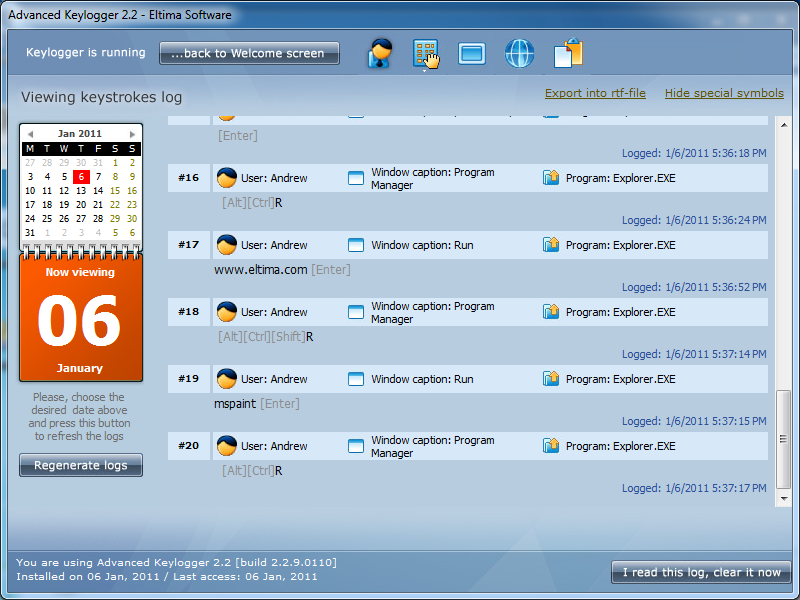Select January 7 in calendar
The width and height of the screenshot is (800, 600).
coord(98,177)
